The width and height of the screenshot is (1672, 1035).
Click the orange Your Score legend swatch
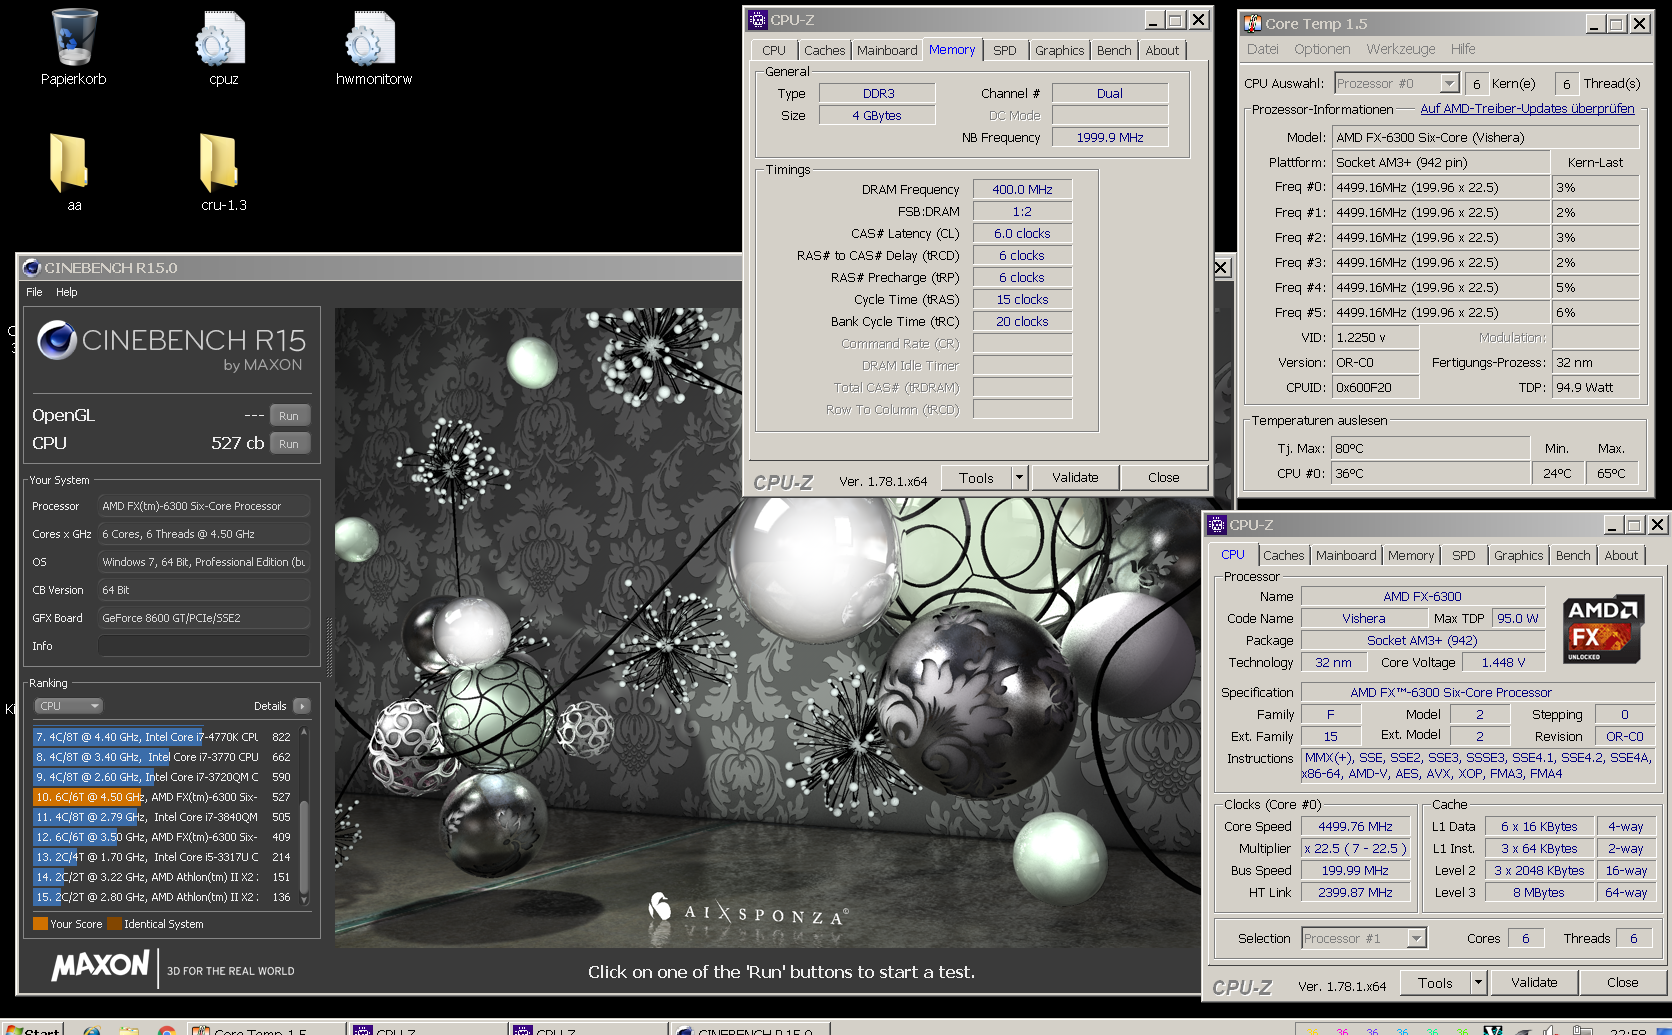(40, 924)
